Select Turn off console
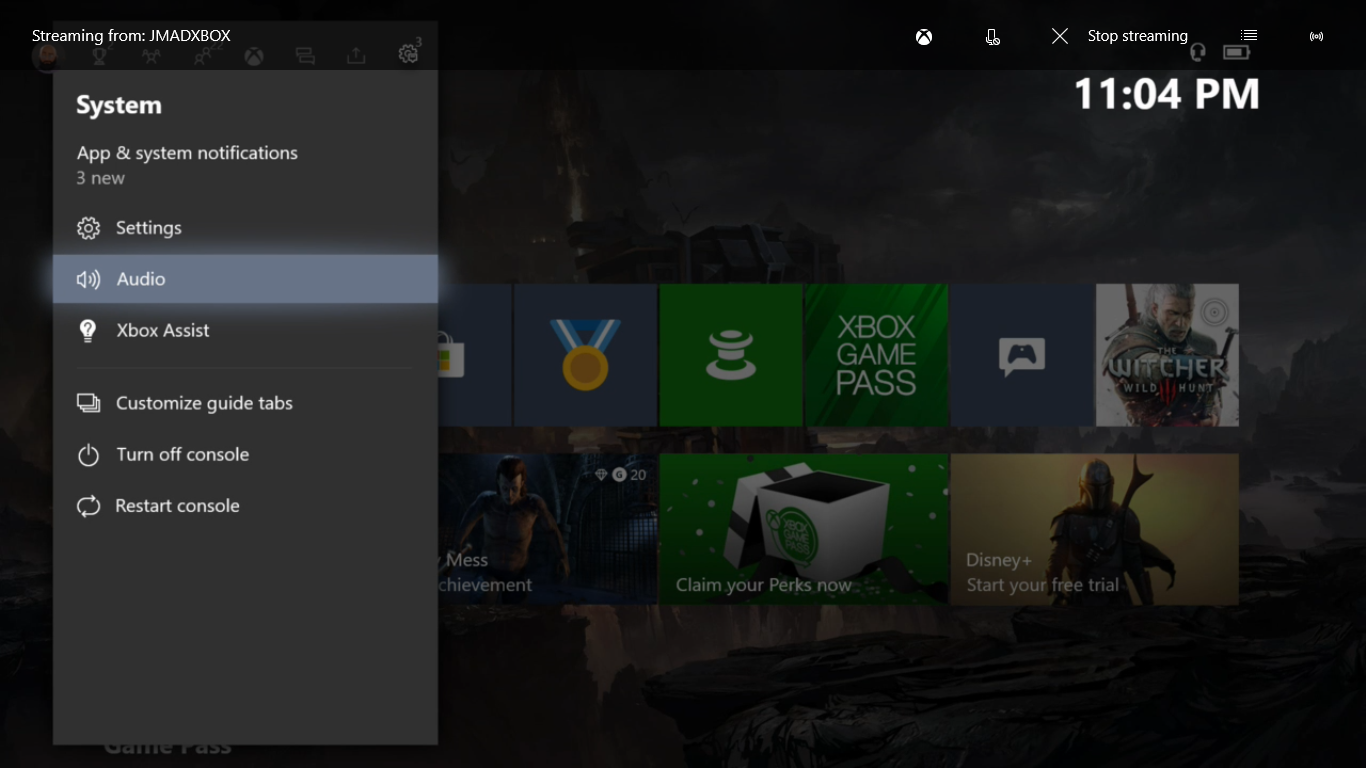This screenshot has width=1366, height=768. pos(245,454)
